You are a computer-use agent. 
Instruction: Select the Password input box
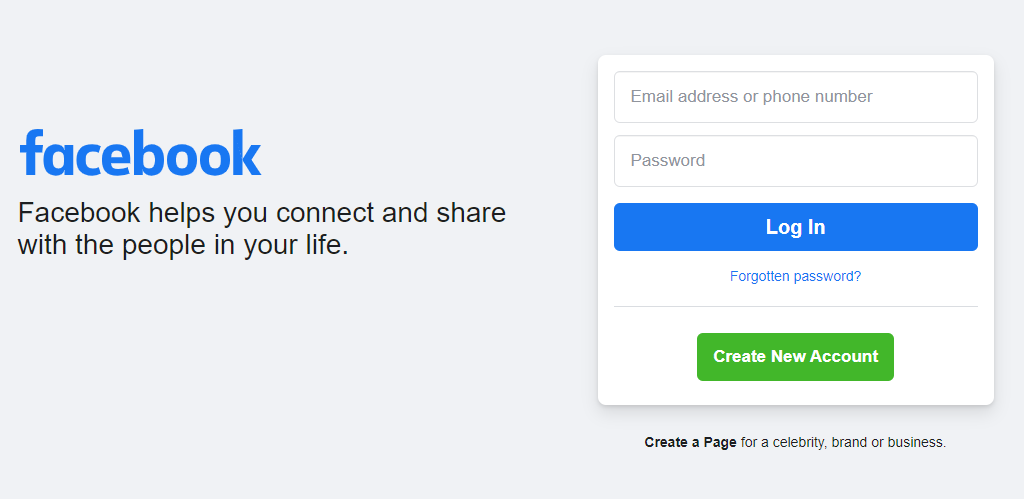(795, 161)
